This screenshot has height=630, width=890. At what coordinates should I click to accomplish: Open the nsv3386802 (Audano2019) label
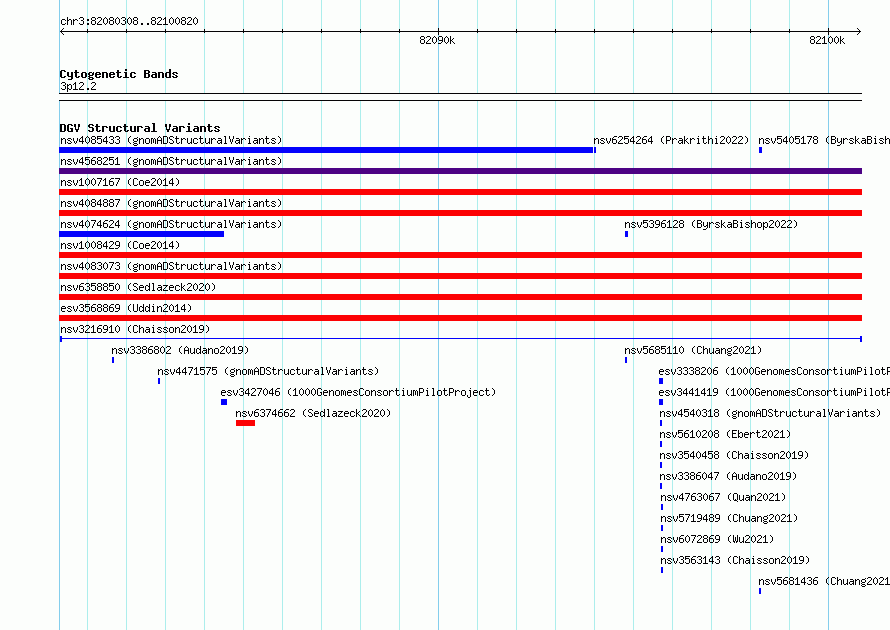(180, 350)
